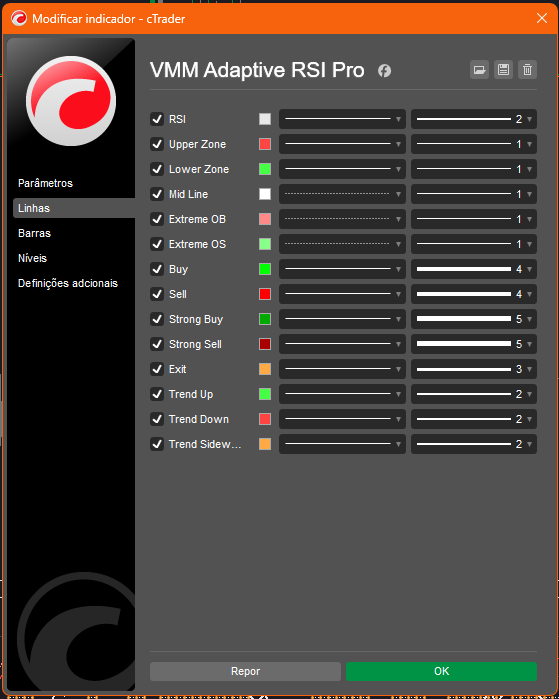Image resolution: width=559 pixels, height=699 pixels.
Task: Disable the Buy signal checkbox
Action: pos(157,269)
